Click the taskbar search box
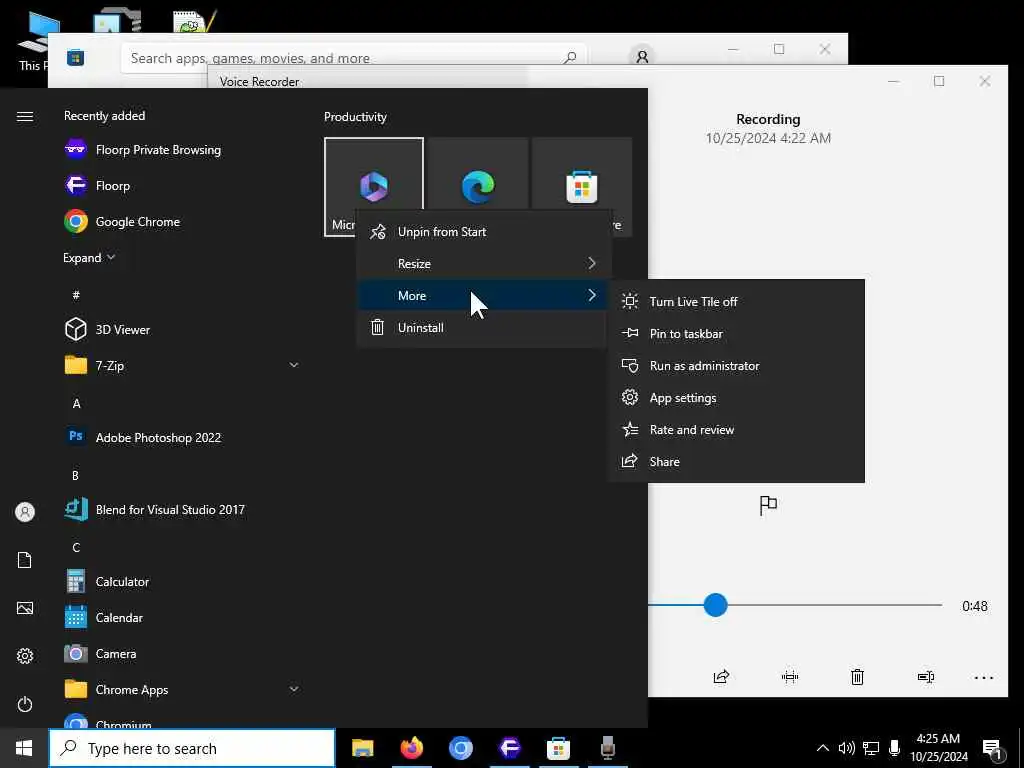 (192, 748)
